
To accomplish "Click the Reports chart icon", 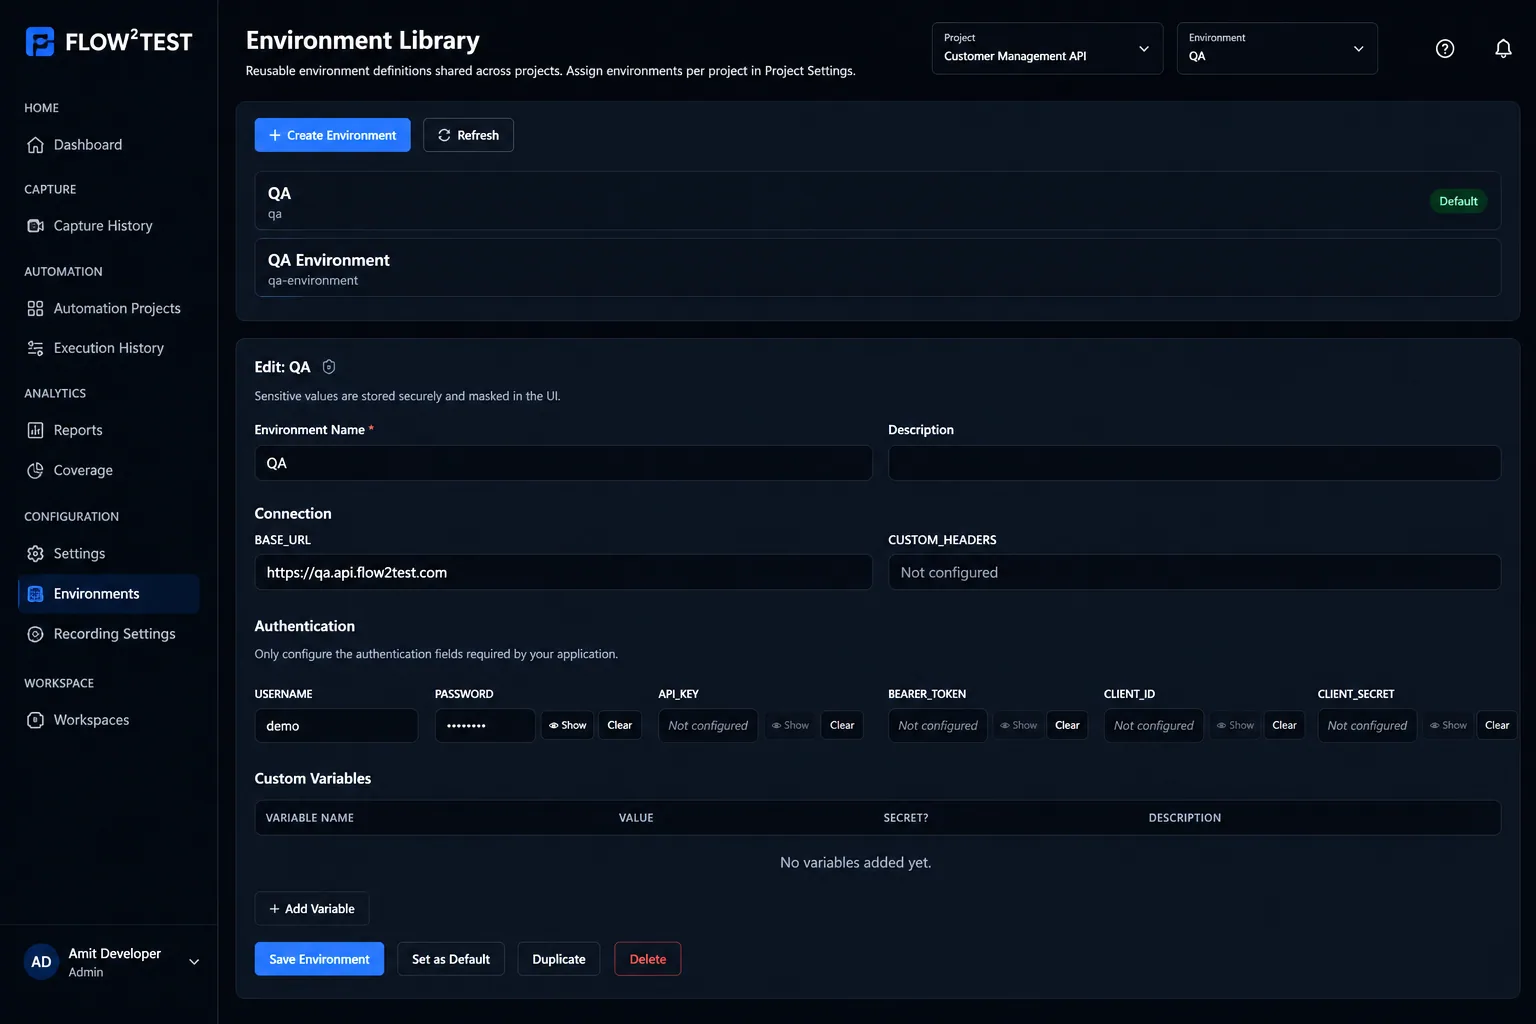I will (35, 430).
